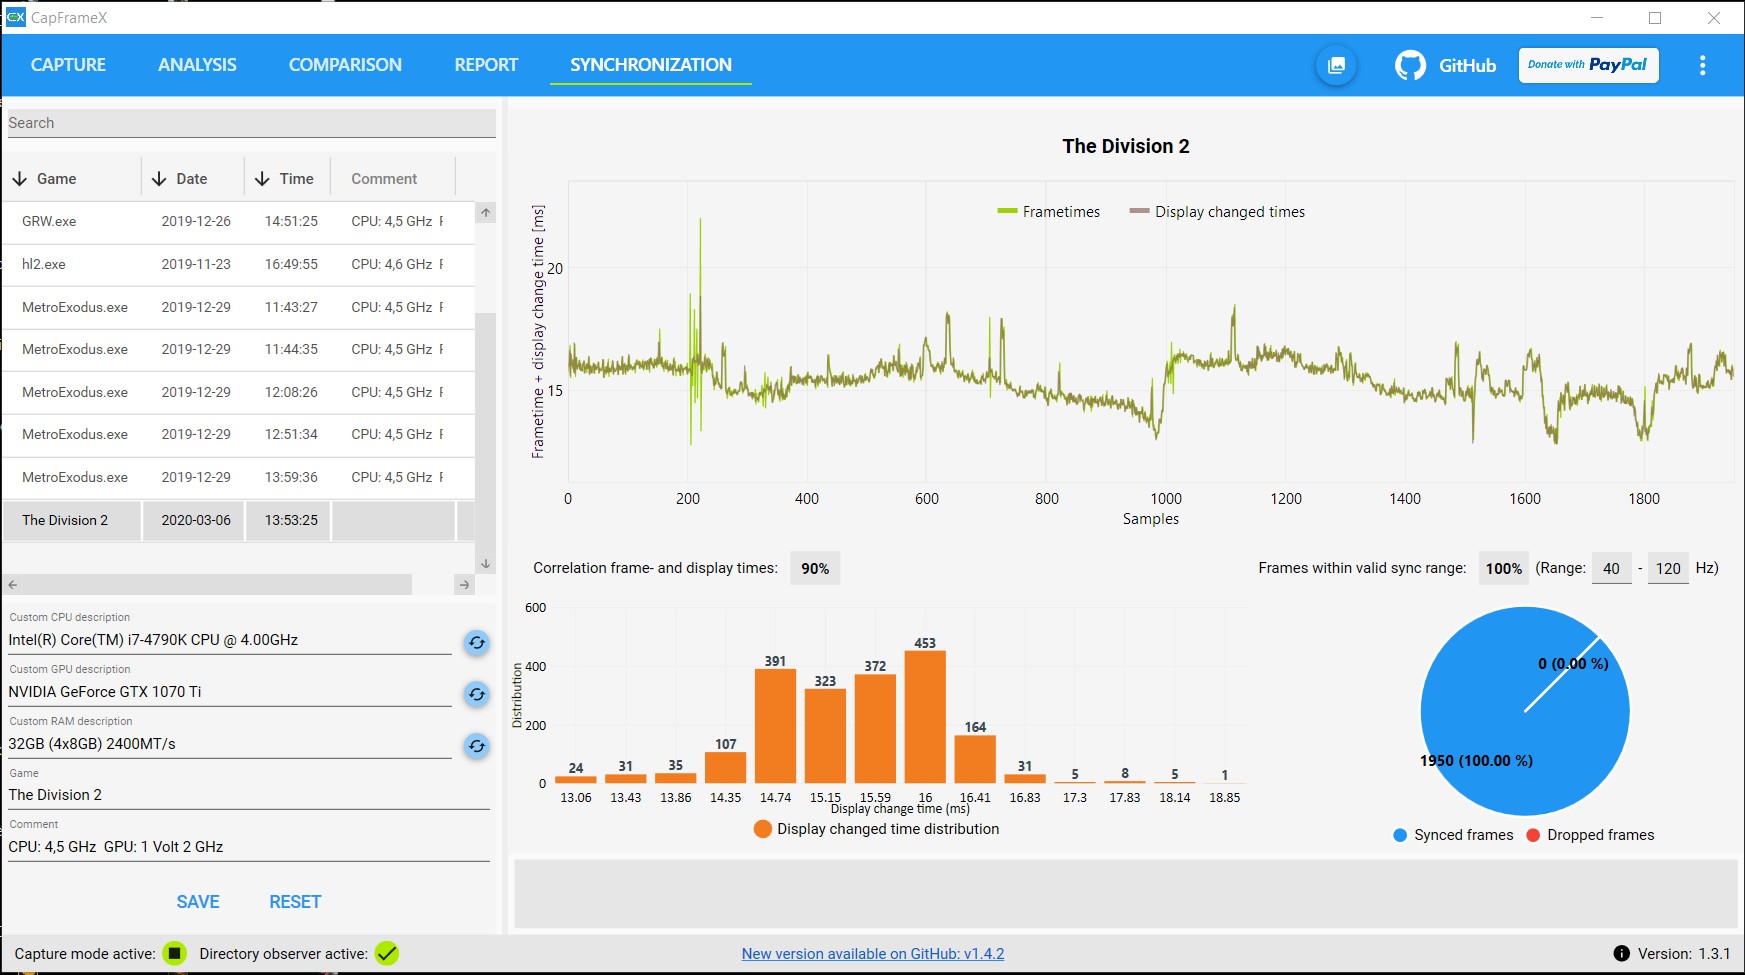Click the horizontal list scrollbar thumb
Viewport: 1745px width, 975px height.
216,585
